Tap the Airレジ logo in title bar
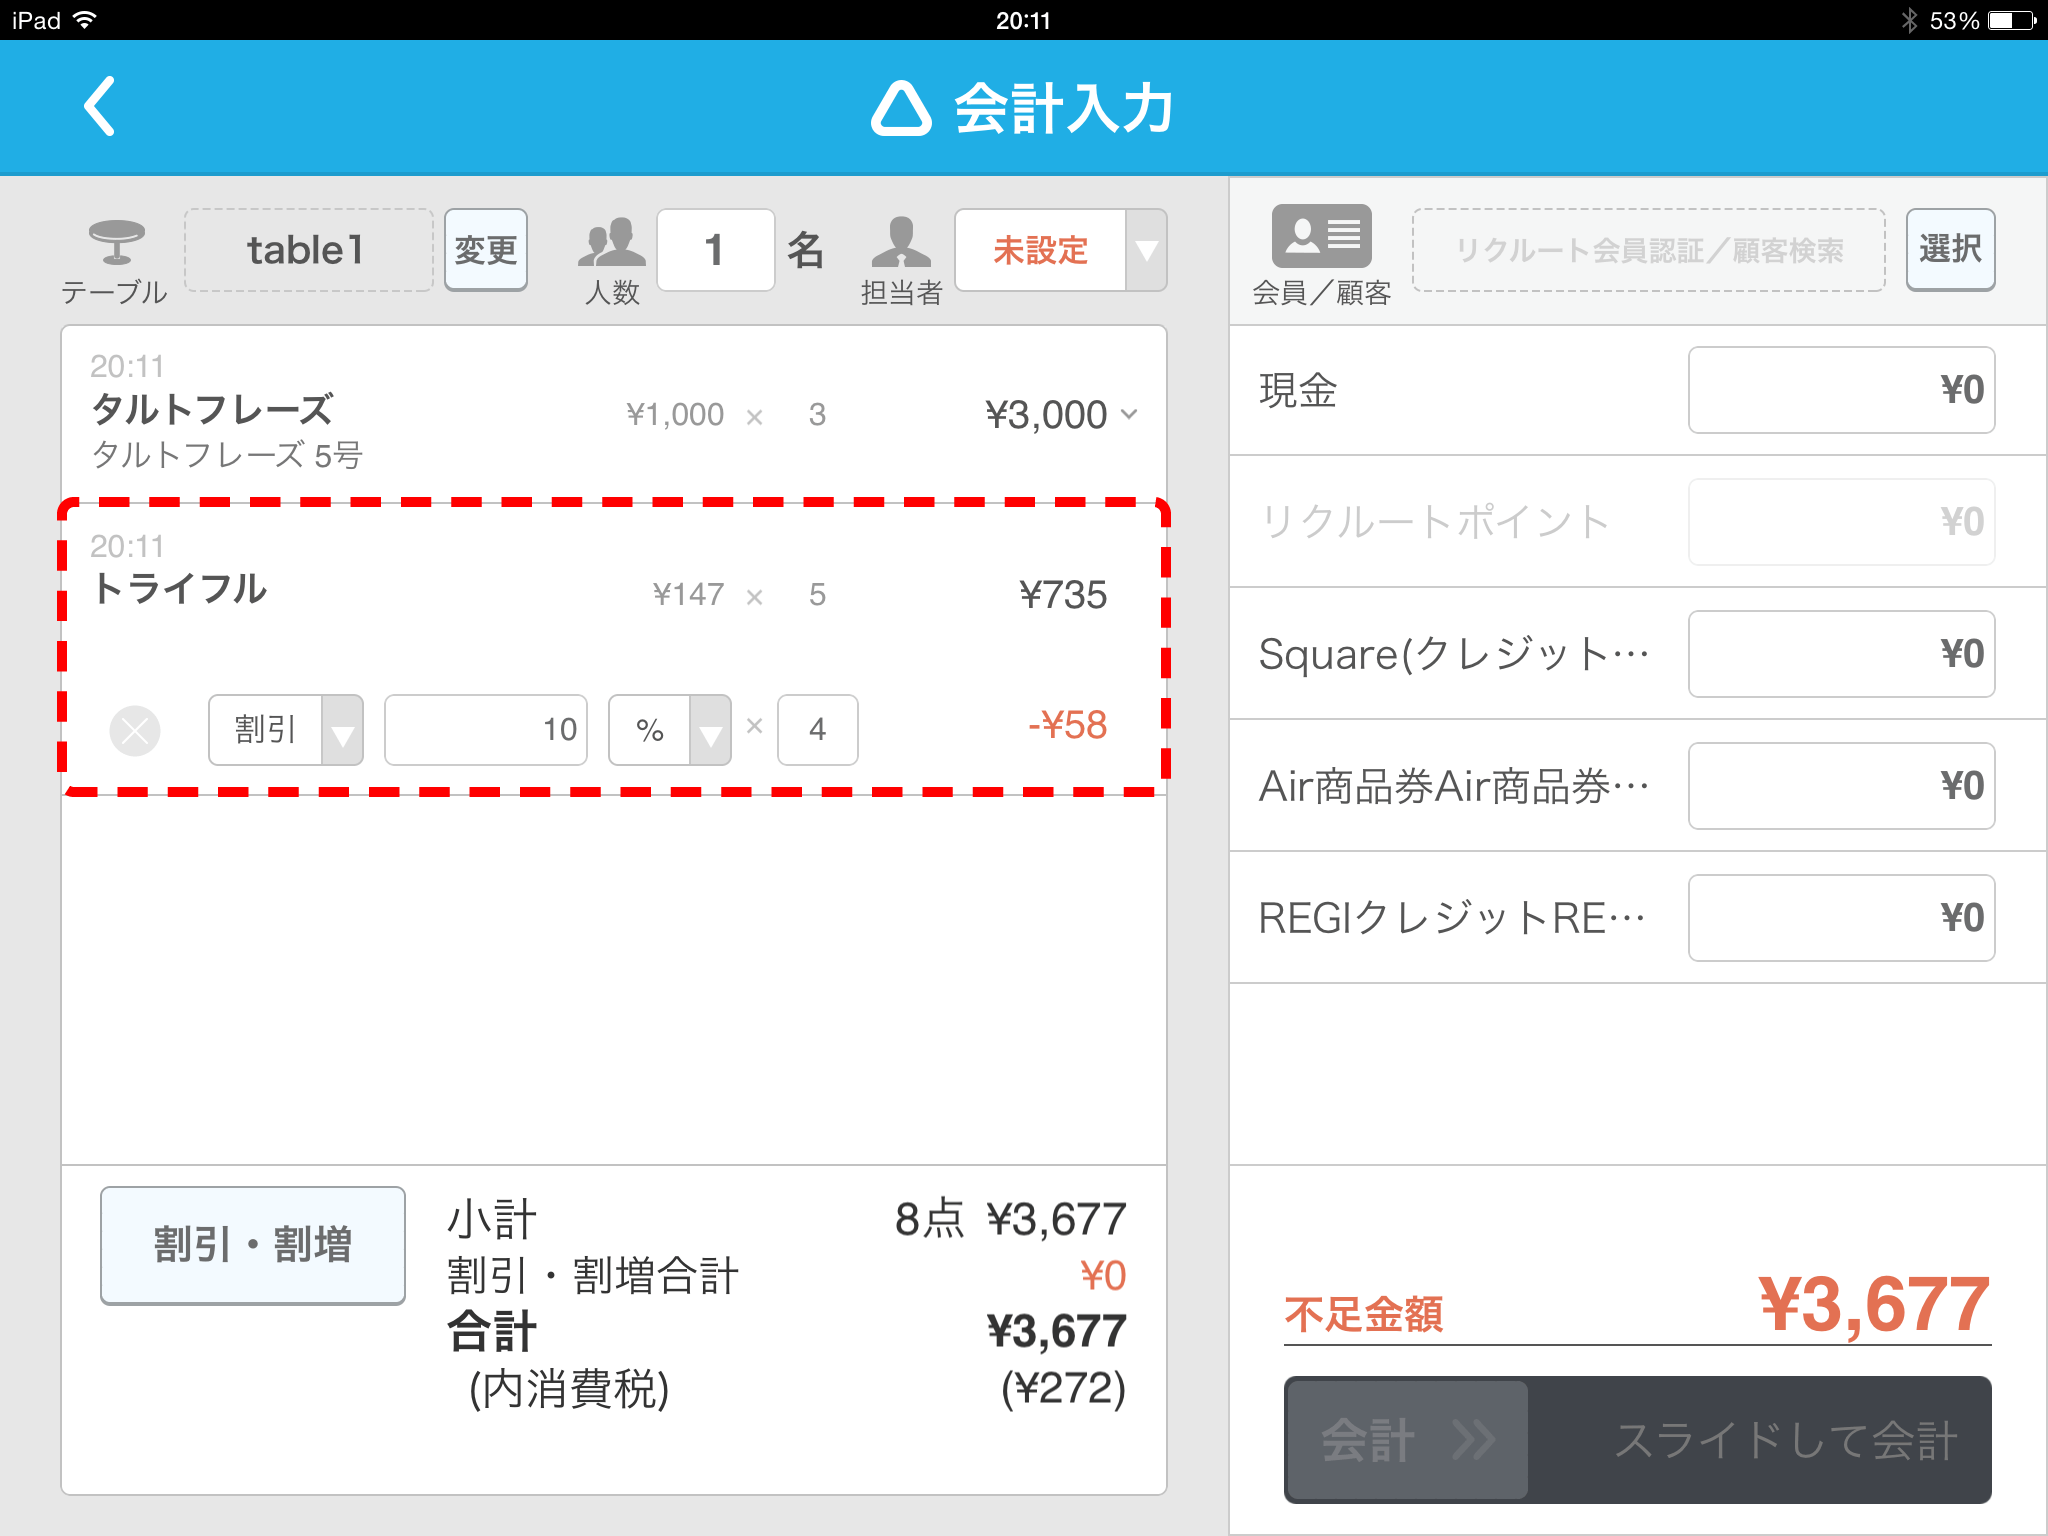The height and width of the screenshot is (1536, 2048). (x=901, y=108)
